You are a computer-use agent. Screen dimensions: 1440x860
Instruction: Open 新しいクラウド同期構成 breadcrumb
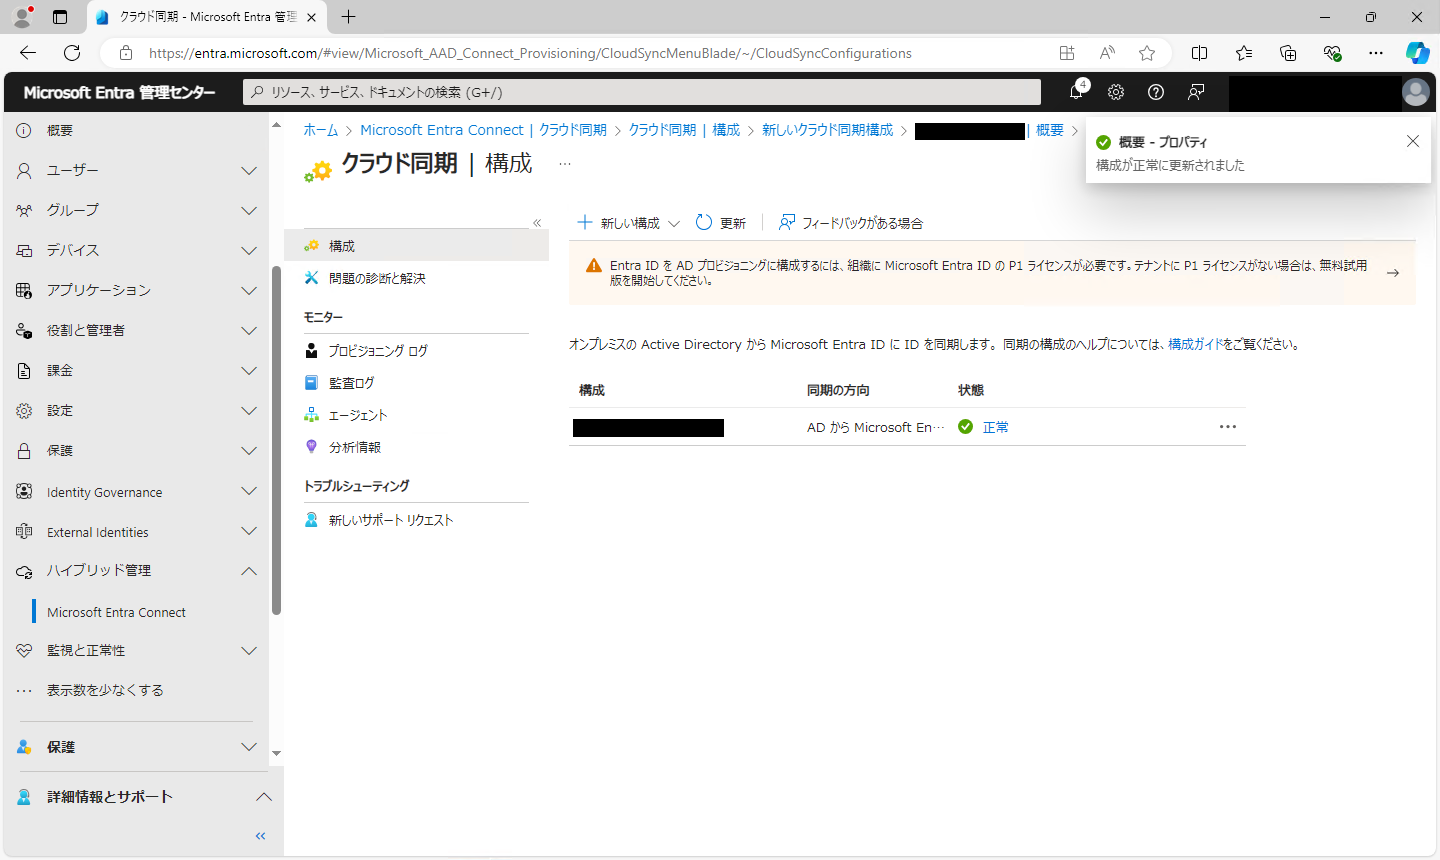828,130
